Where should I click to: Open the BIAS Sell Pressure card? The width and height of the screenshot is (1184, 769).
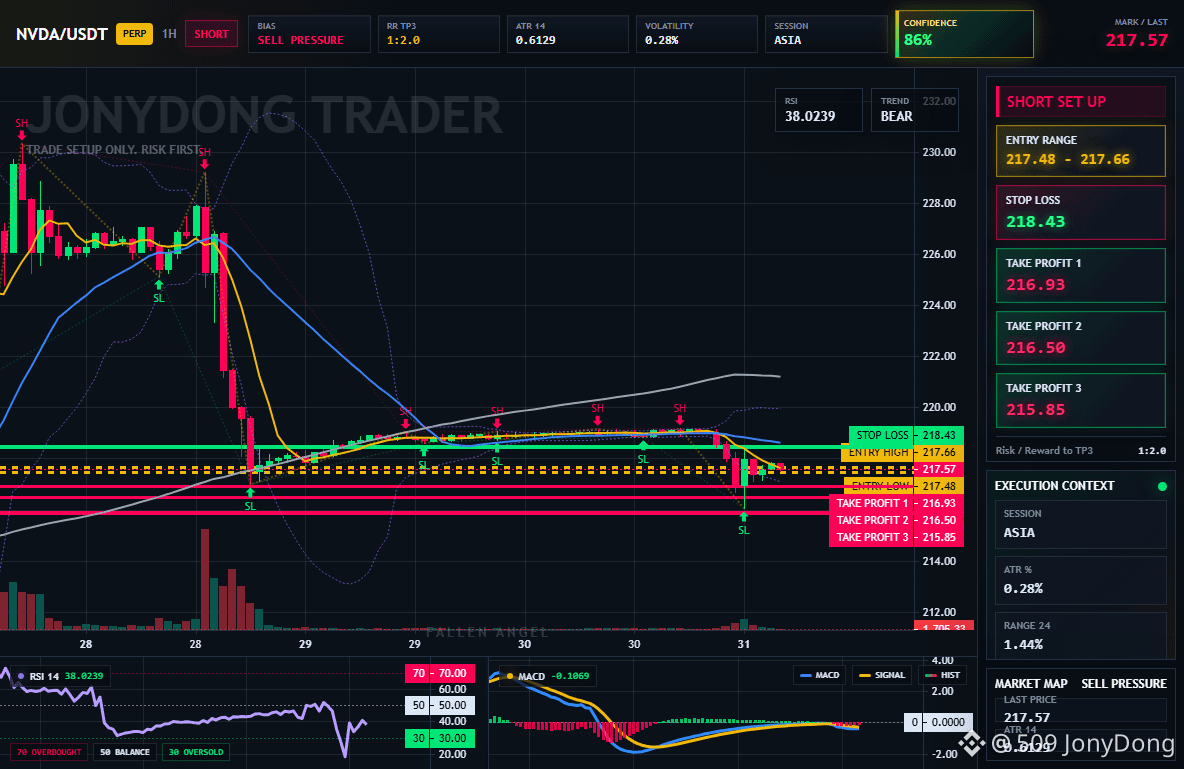(310, 34)
